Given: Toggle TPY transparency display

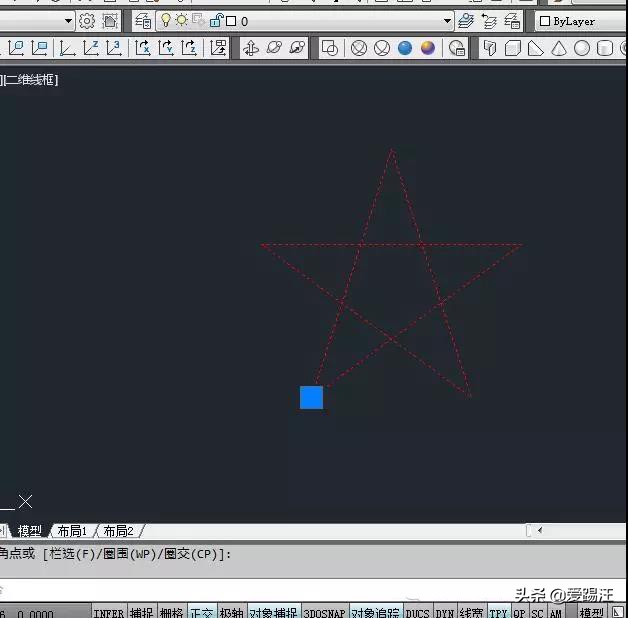Looking at the screenshot, I should [498, 613].
